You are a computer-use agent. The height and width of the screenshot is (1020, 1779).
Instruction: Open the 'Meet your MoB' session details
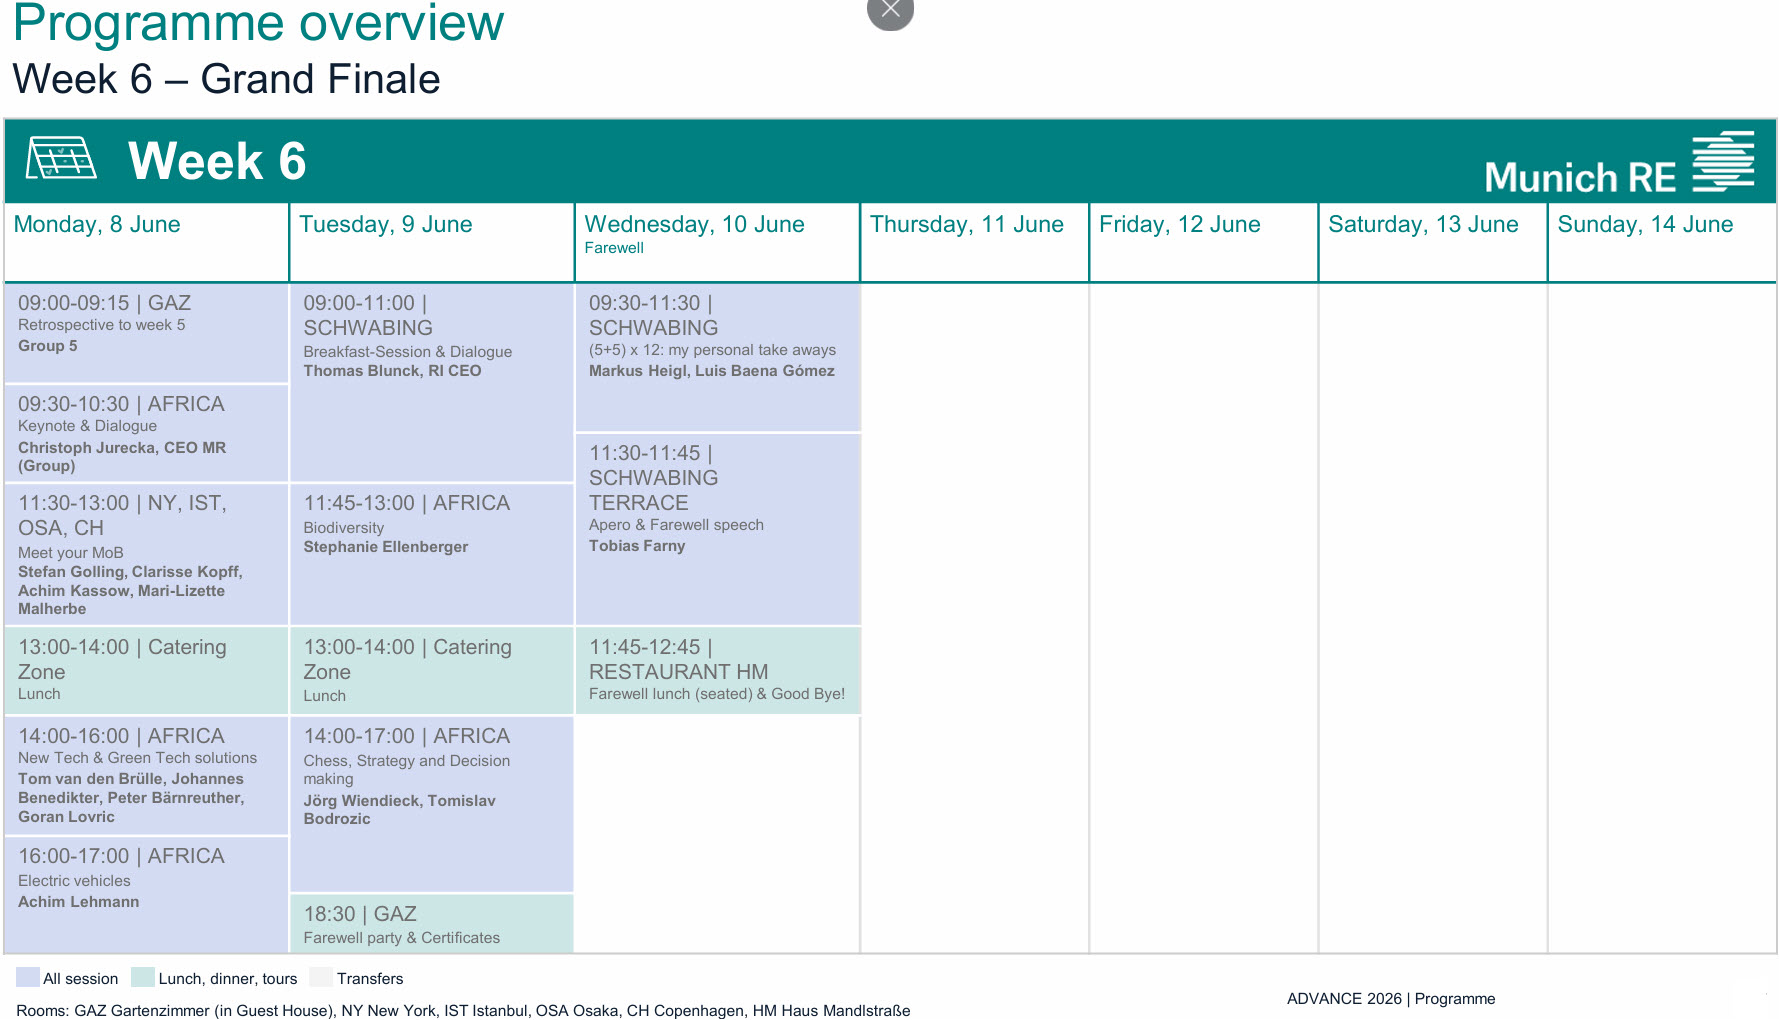(x=145, y=554)
